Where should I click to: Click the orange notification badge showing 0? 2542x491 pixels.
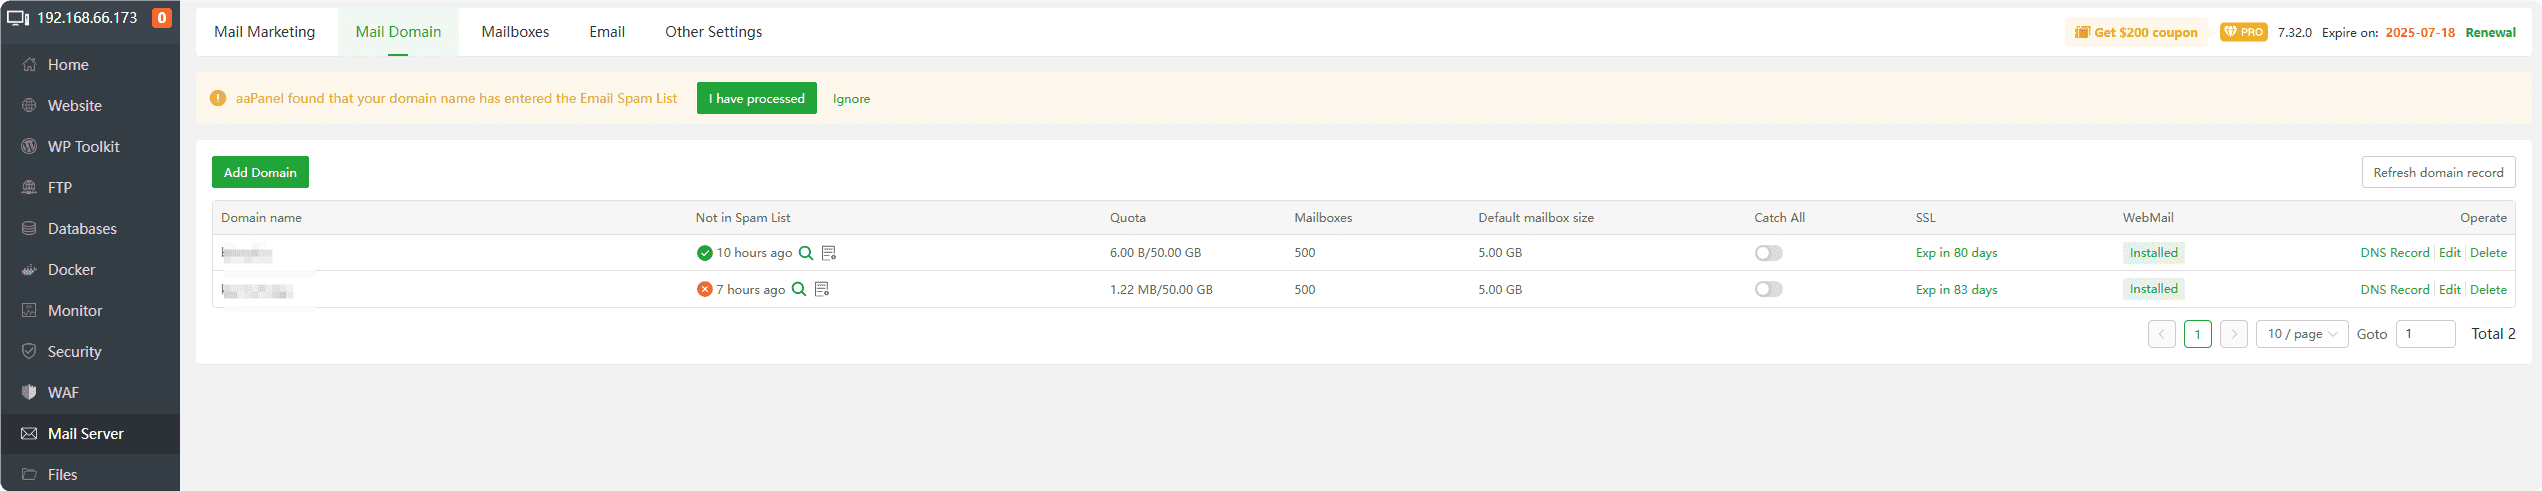[x=161, y=18]
